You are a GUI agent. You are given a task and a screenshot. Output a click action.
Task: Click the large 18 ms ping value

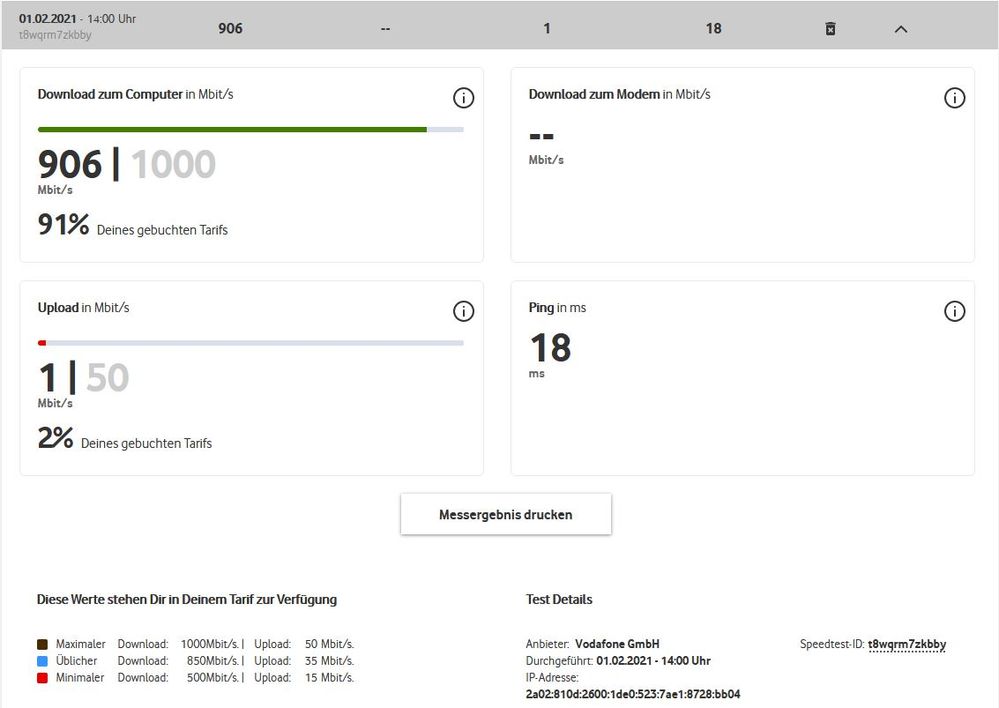click(x=550, y=349)
